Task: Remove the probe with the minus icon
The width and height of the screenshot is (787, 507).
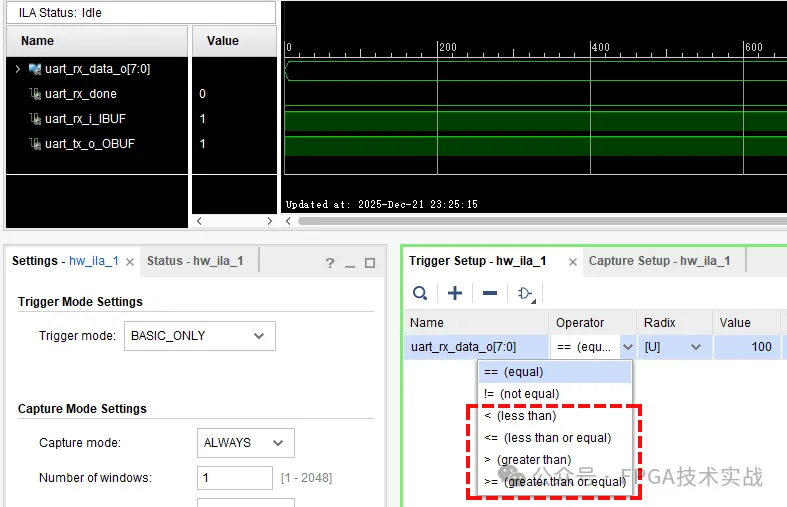Action: pos(489,293)
